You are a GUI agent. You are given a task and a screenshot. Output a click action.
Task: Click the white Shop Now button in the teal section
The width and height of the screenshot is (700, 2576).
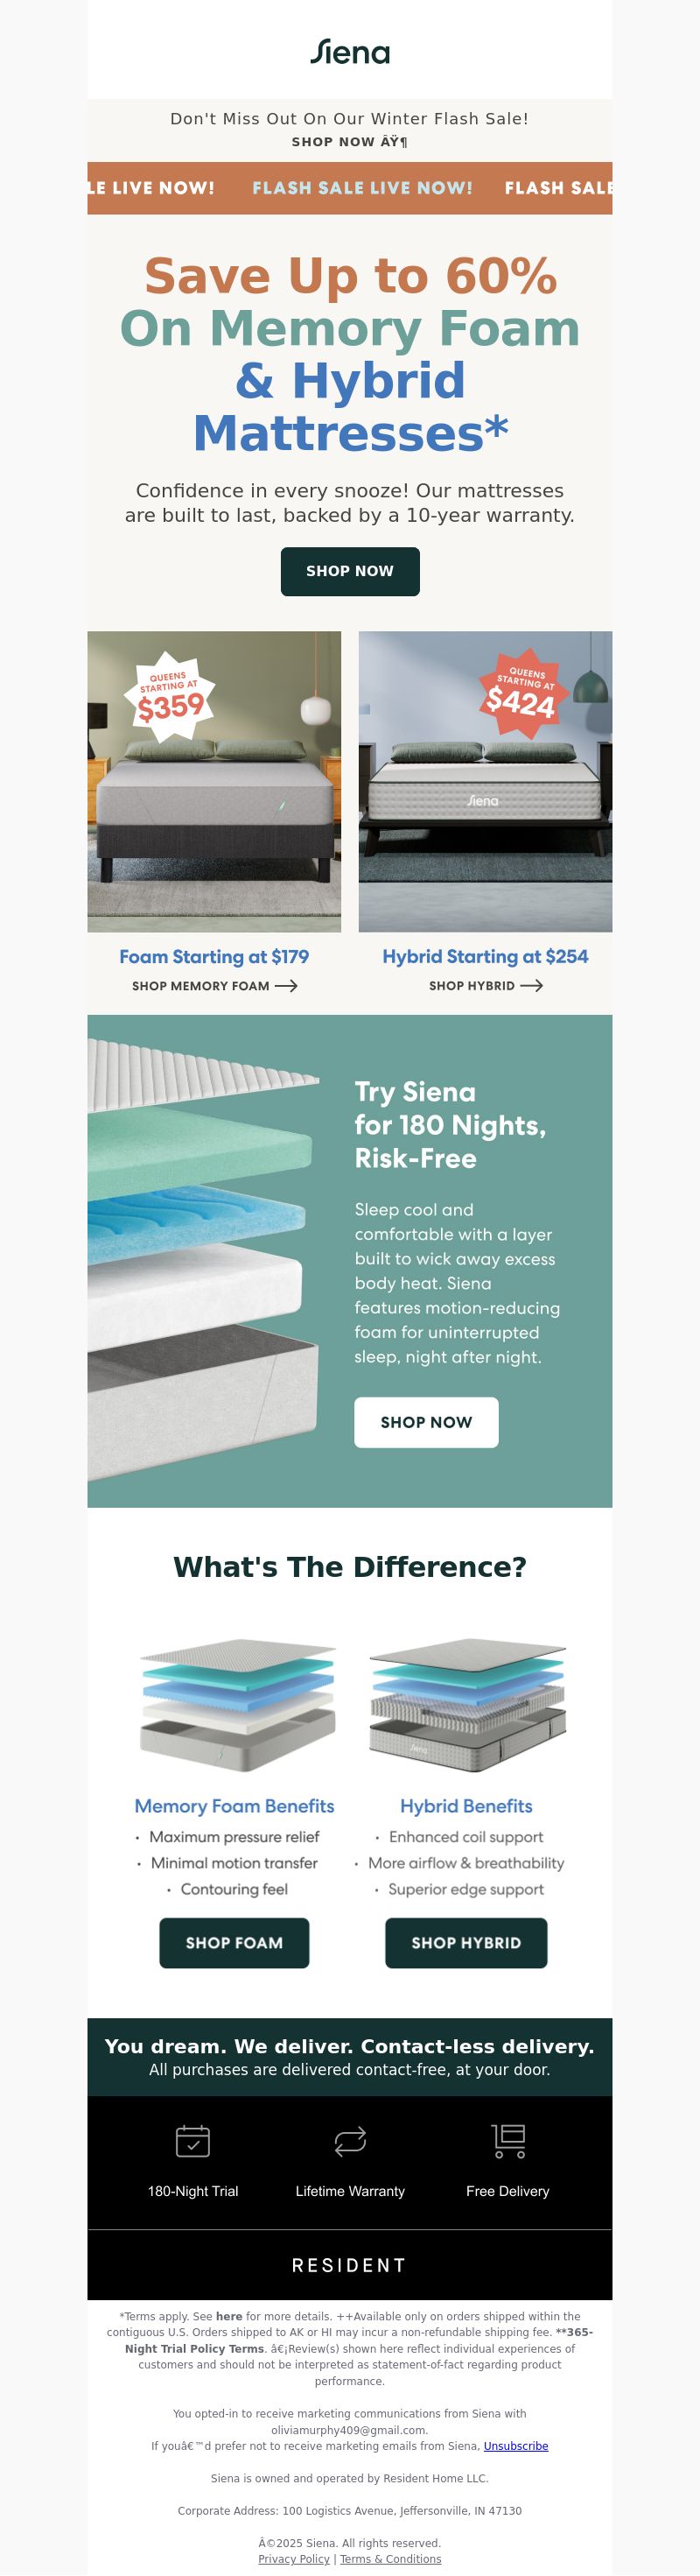426,1422
